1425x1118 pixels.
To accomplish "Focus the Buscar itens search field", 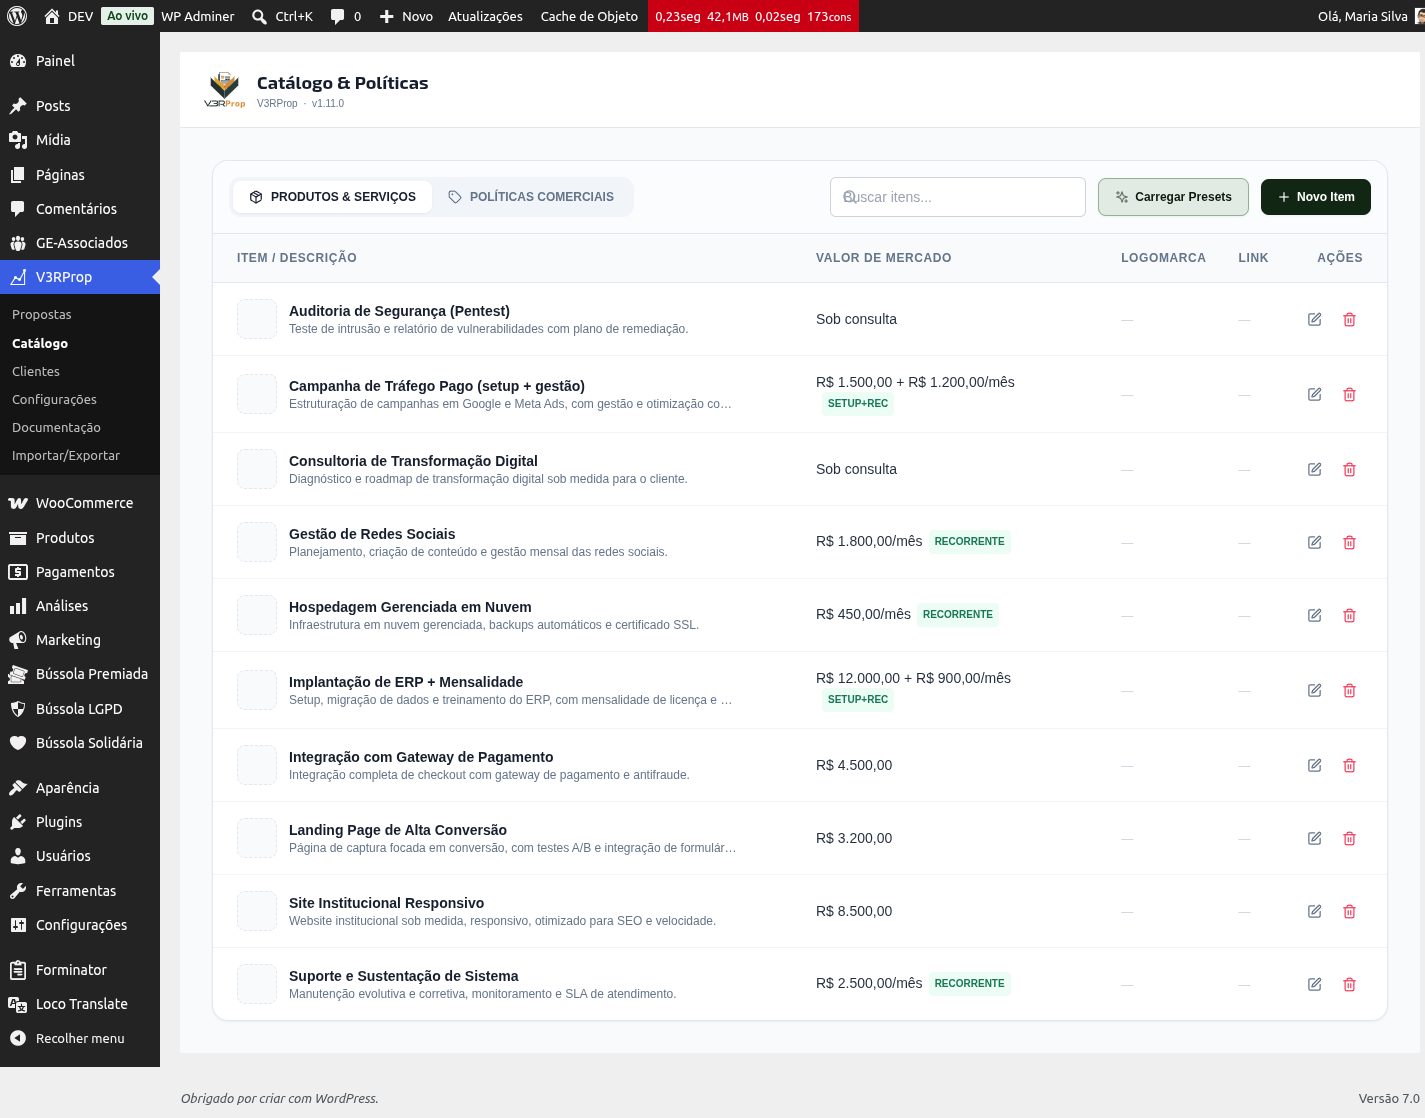I will pyautogui.click(x=957, y=197).
